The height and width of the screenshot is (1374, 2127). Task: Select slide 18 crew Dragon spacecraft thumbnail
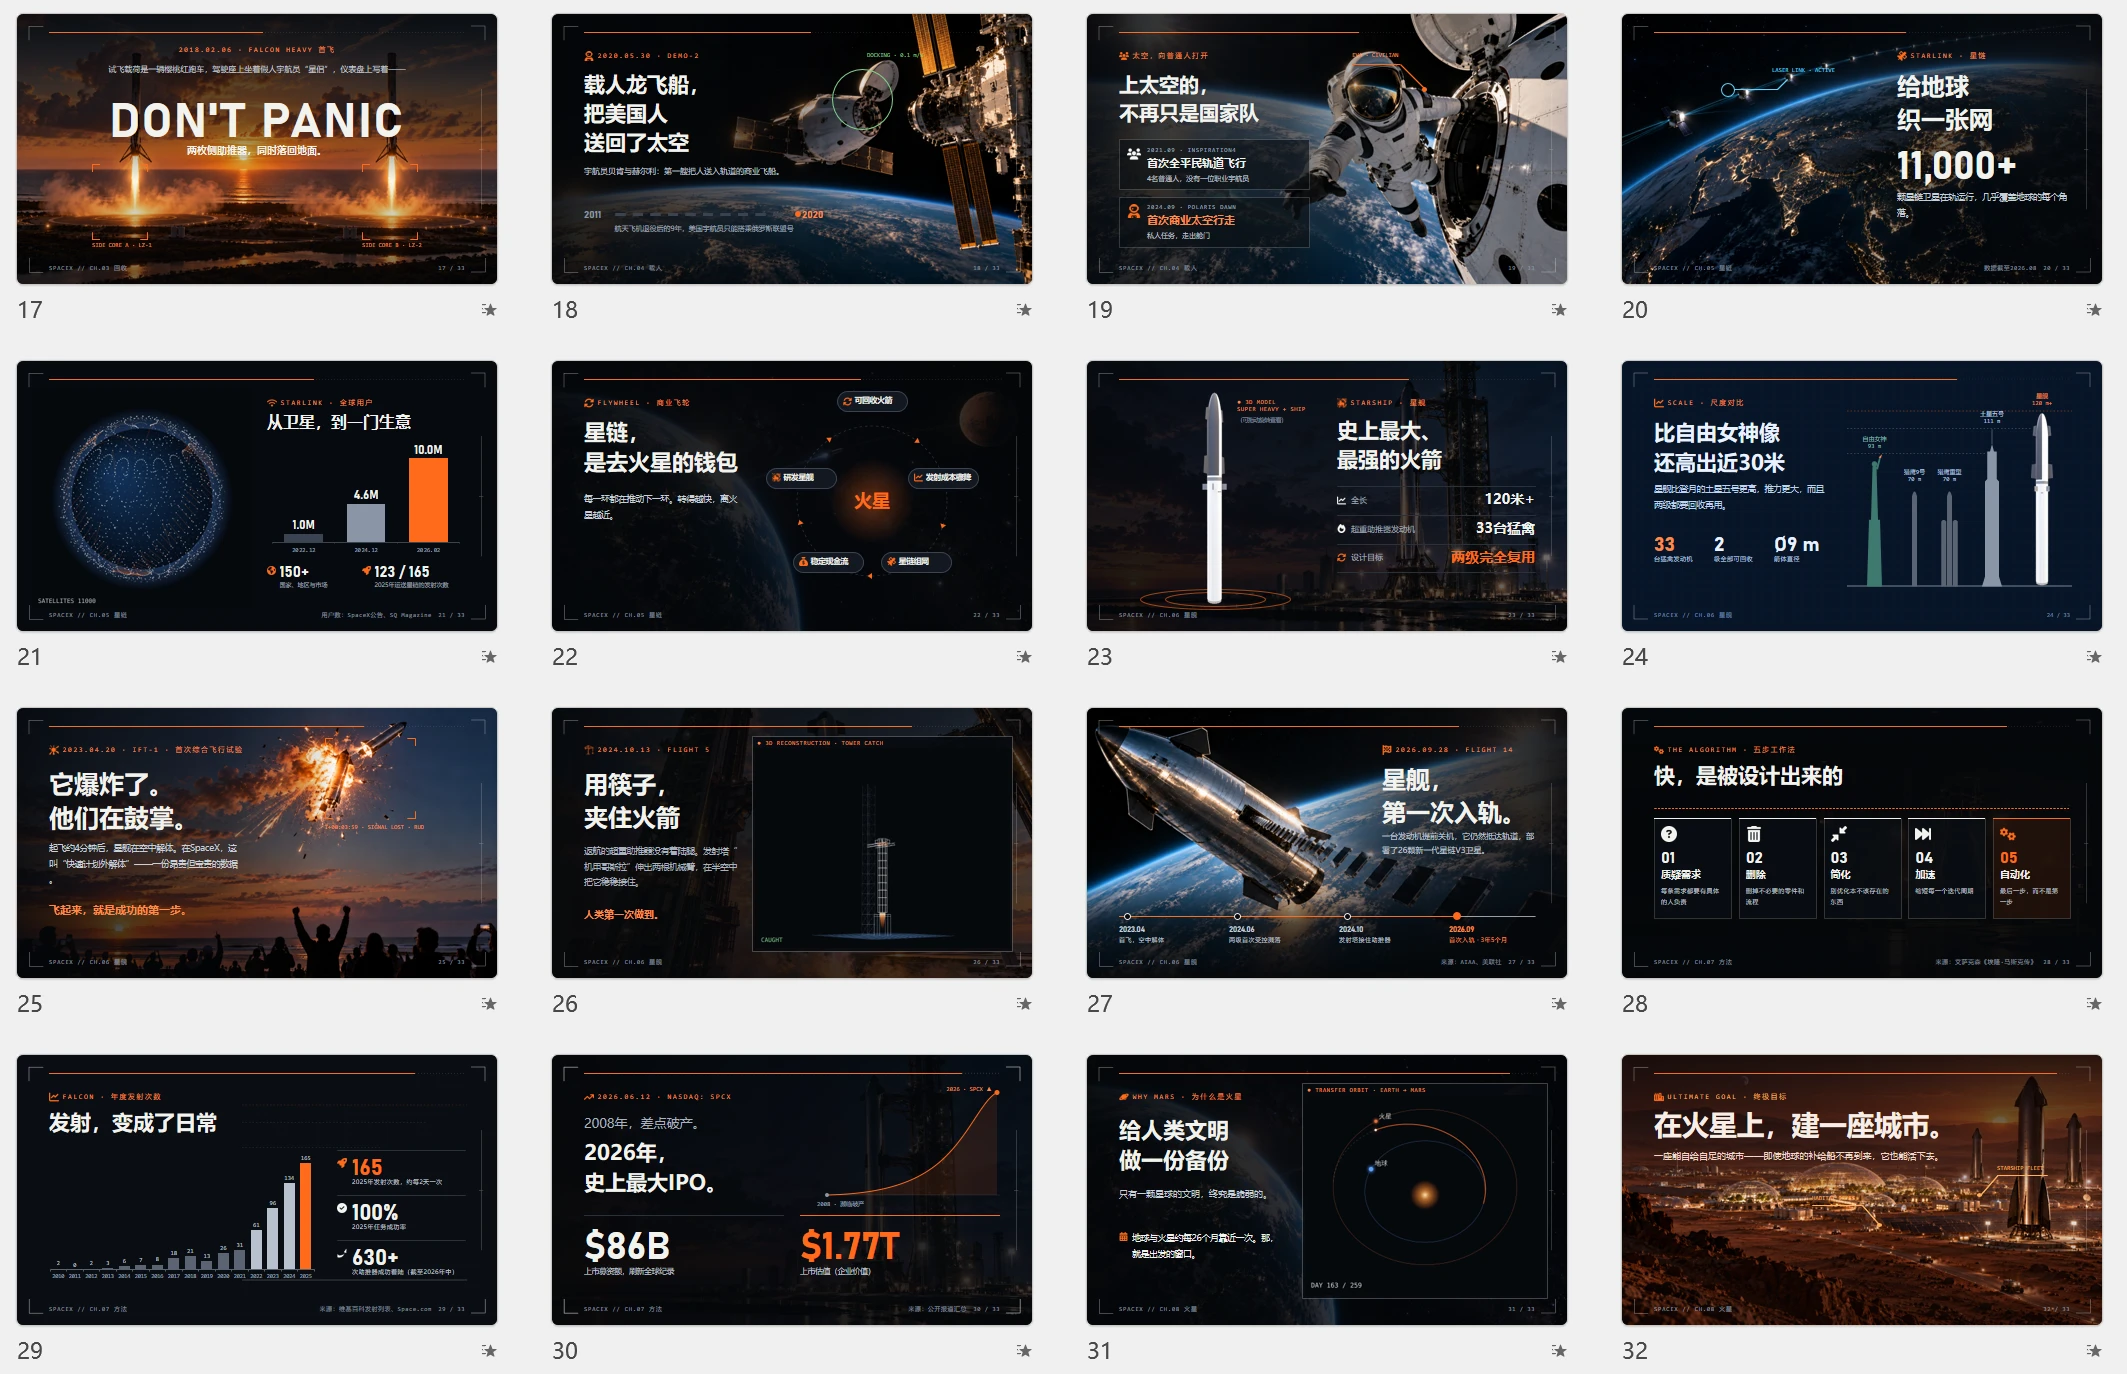pyautogui.click(x=792, y=149)
